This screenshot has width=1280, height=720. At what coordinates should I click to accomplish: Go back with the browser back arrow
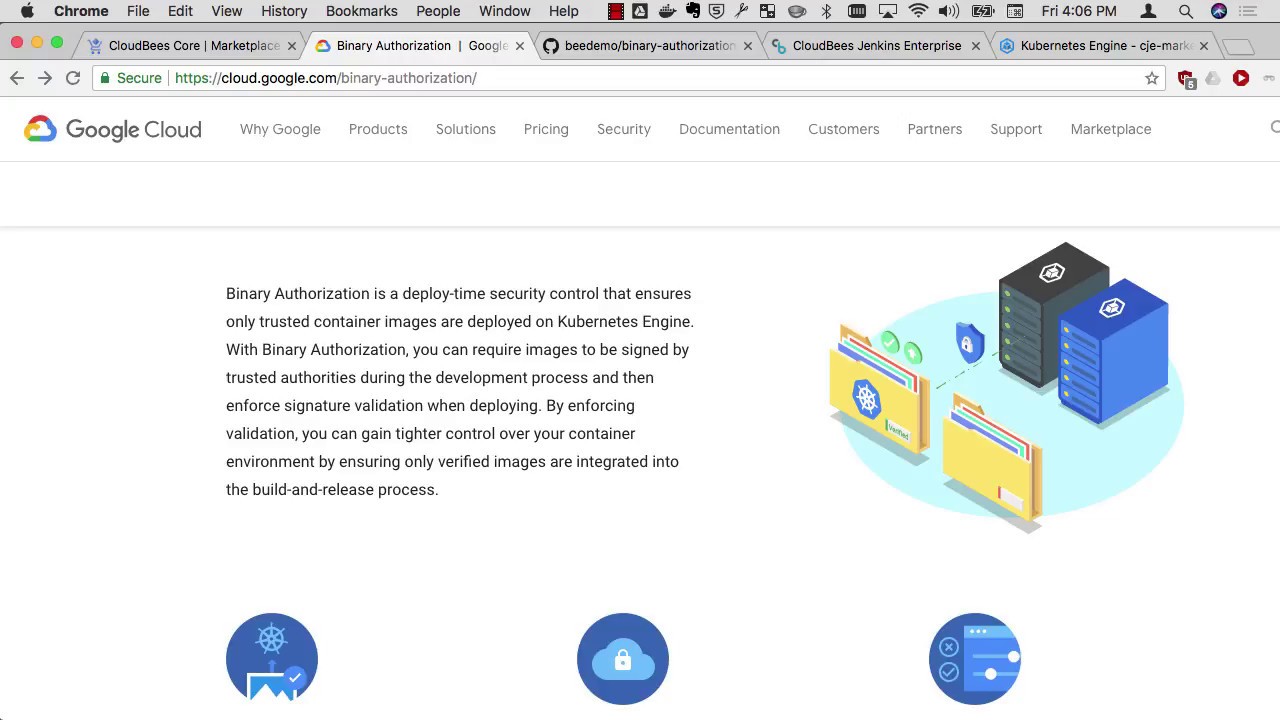tap(17, 78)
